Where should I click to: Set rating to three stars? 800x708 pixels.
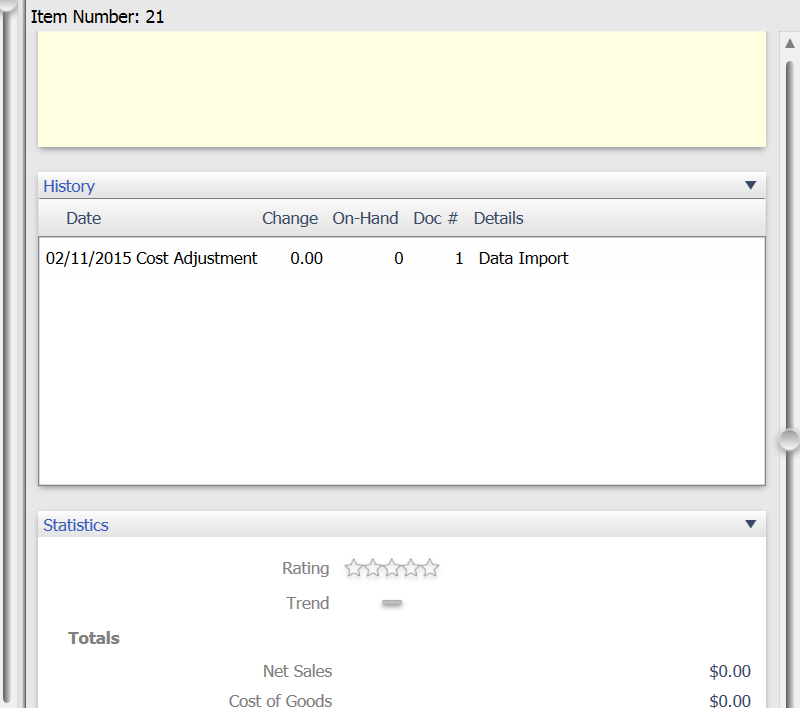tap(392, 568)
